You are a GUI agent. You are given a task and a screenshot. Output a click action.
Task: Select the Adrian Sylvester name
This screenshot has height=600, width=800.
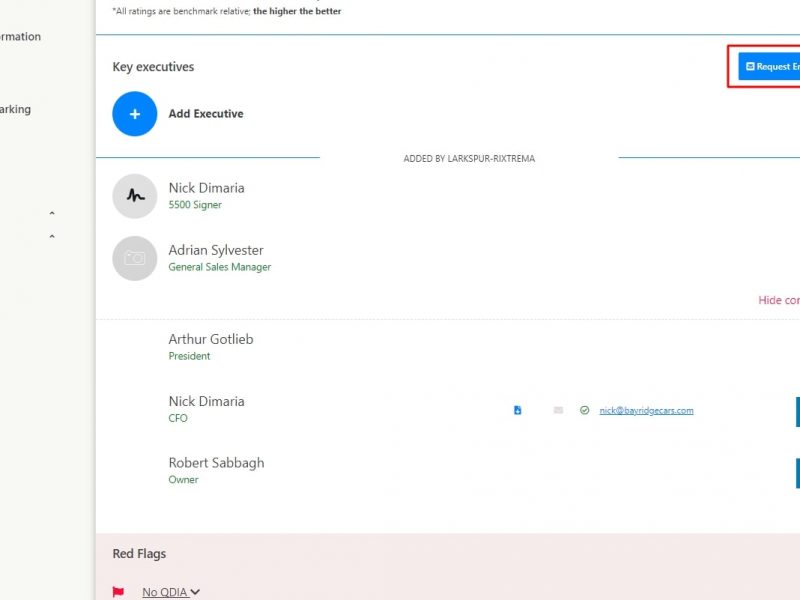pos(216,250)
